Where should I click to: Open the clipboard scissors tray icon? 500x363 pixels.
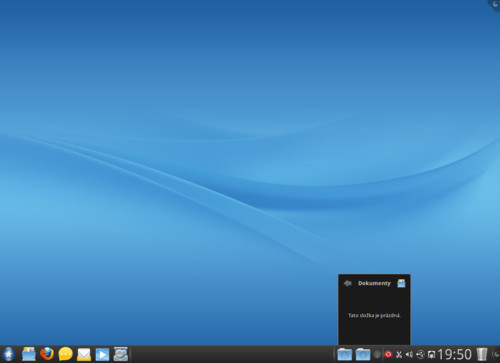click(399, 354)
